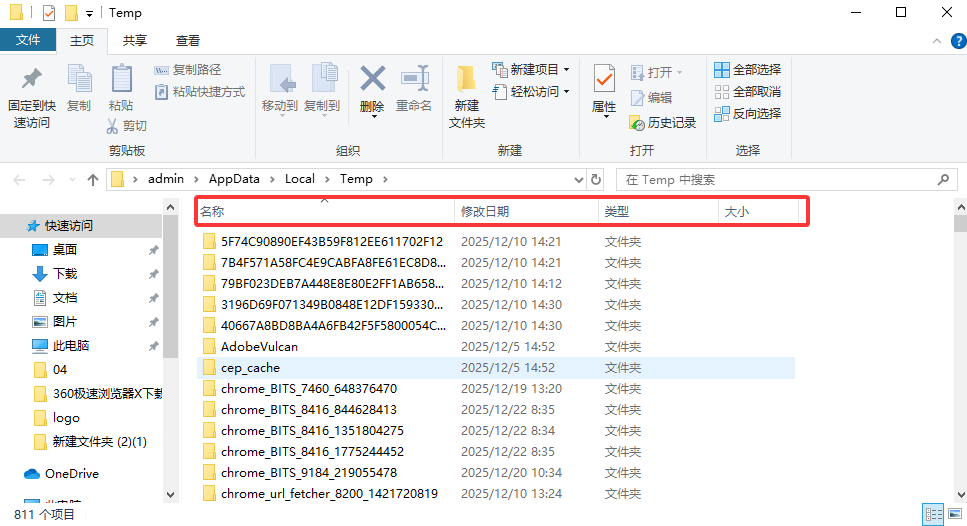967x526 pixels.
Task: Select the Home (主页) tab
Action: (x=82, y=41)
